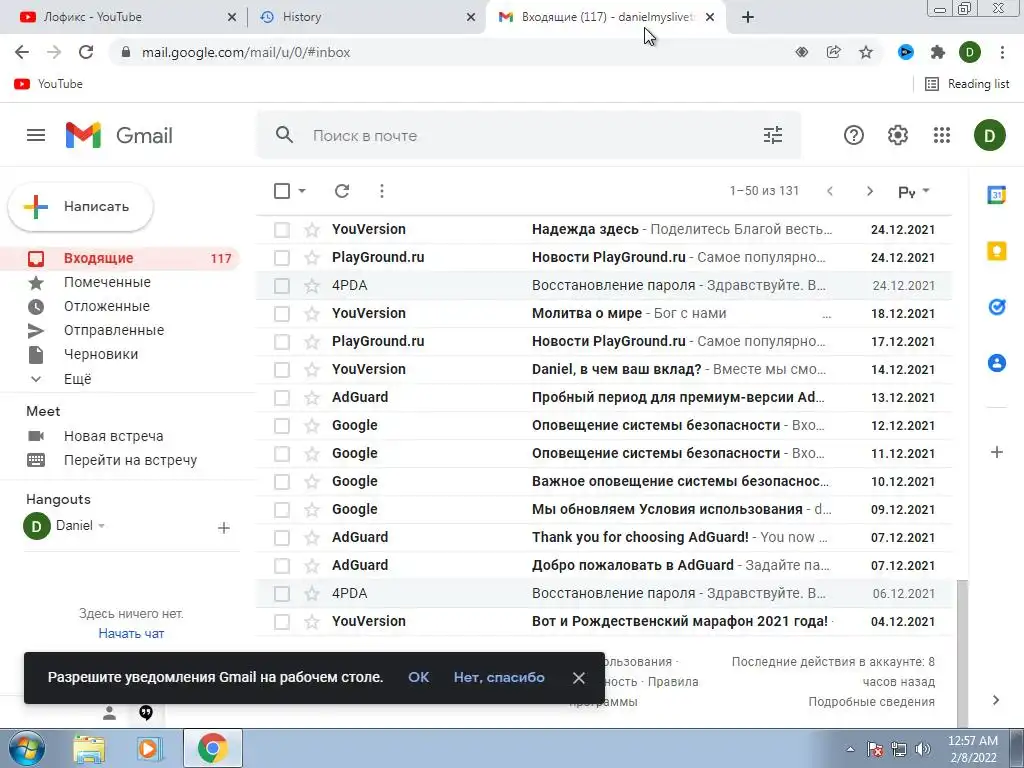
Task: Open Windows Start button
Action: click(26, 748)
